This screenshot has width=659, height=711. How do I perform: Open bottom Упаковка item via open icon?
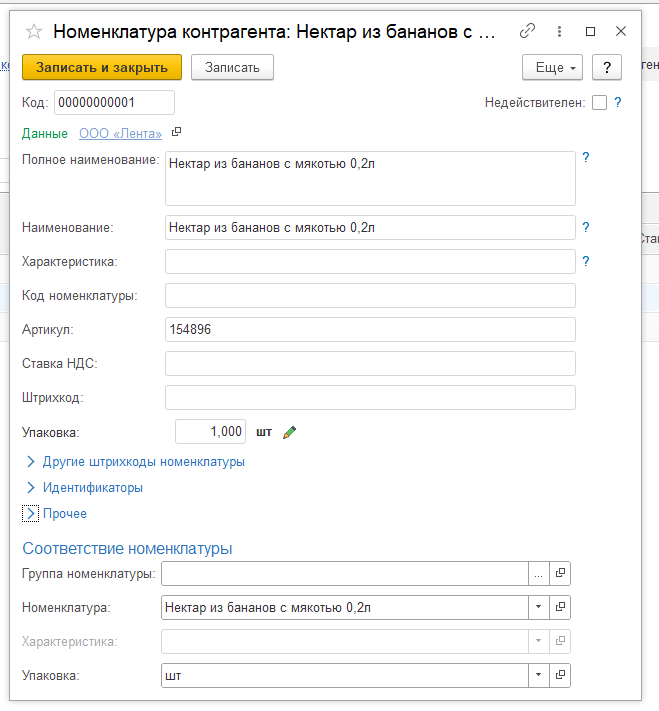560,675
